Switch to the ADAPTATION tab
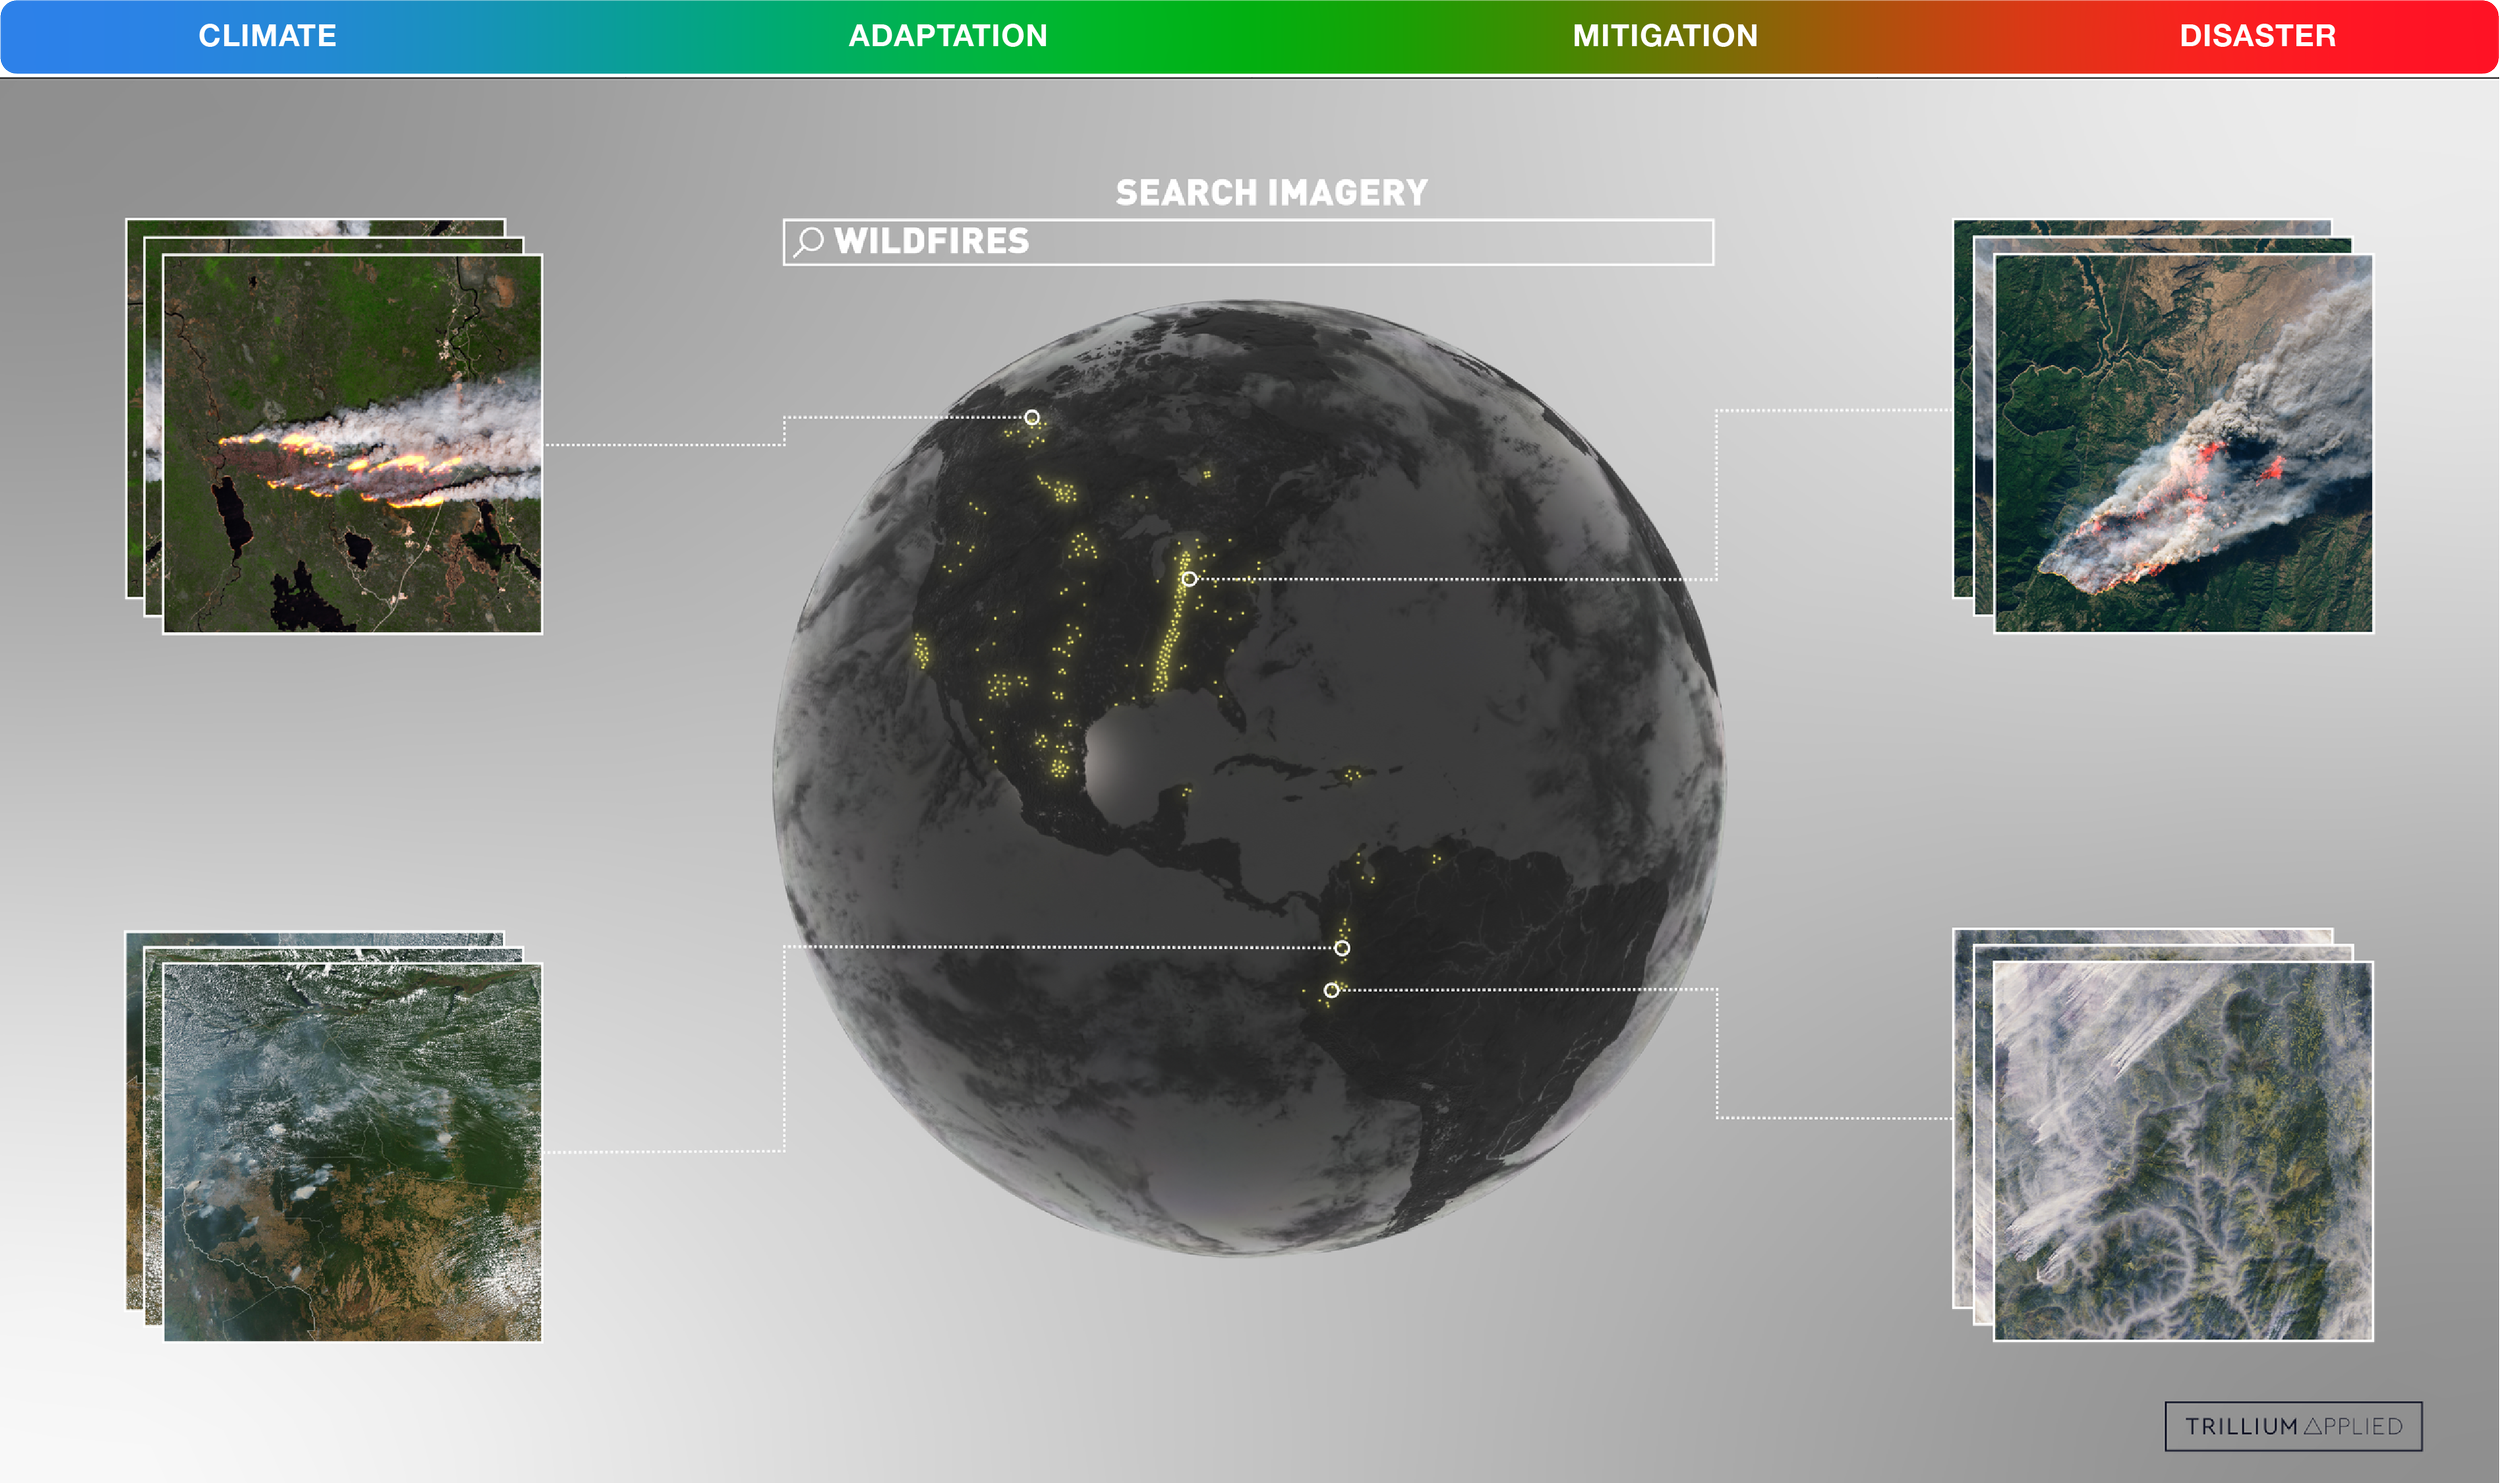The width and height of the screenshot is (2500, 1483). [948, 36]
